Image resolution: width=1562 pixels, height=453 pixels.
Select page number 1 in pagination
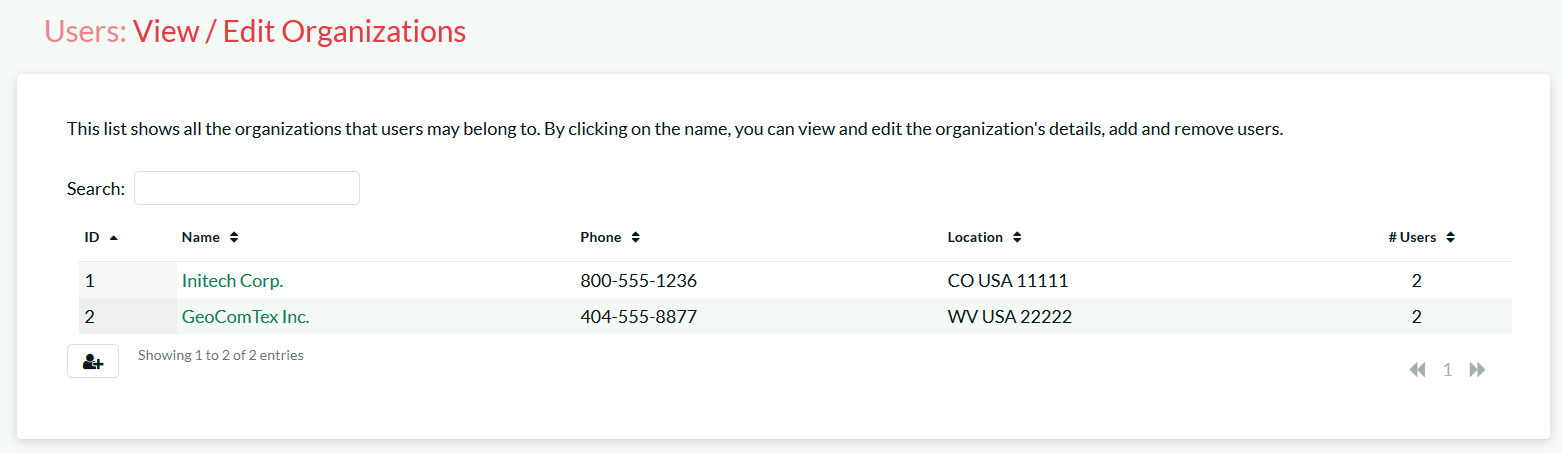[1447, 370]
